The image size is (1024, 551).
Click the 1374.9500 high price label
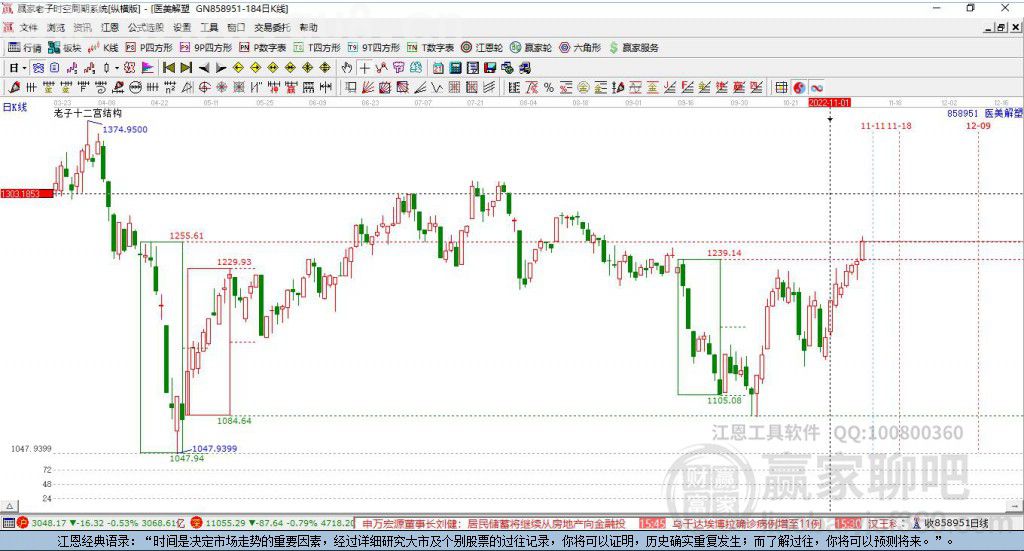(125, 129)
